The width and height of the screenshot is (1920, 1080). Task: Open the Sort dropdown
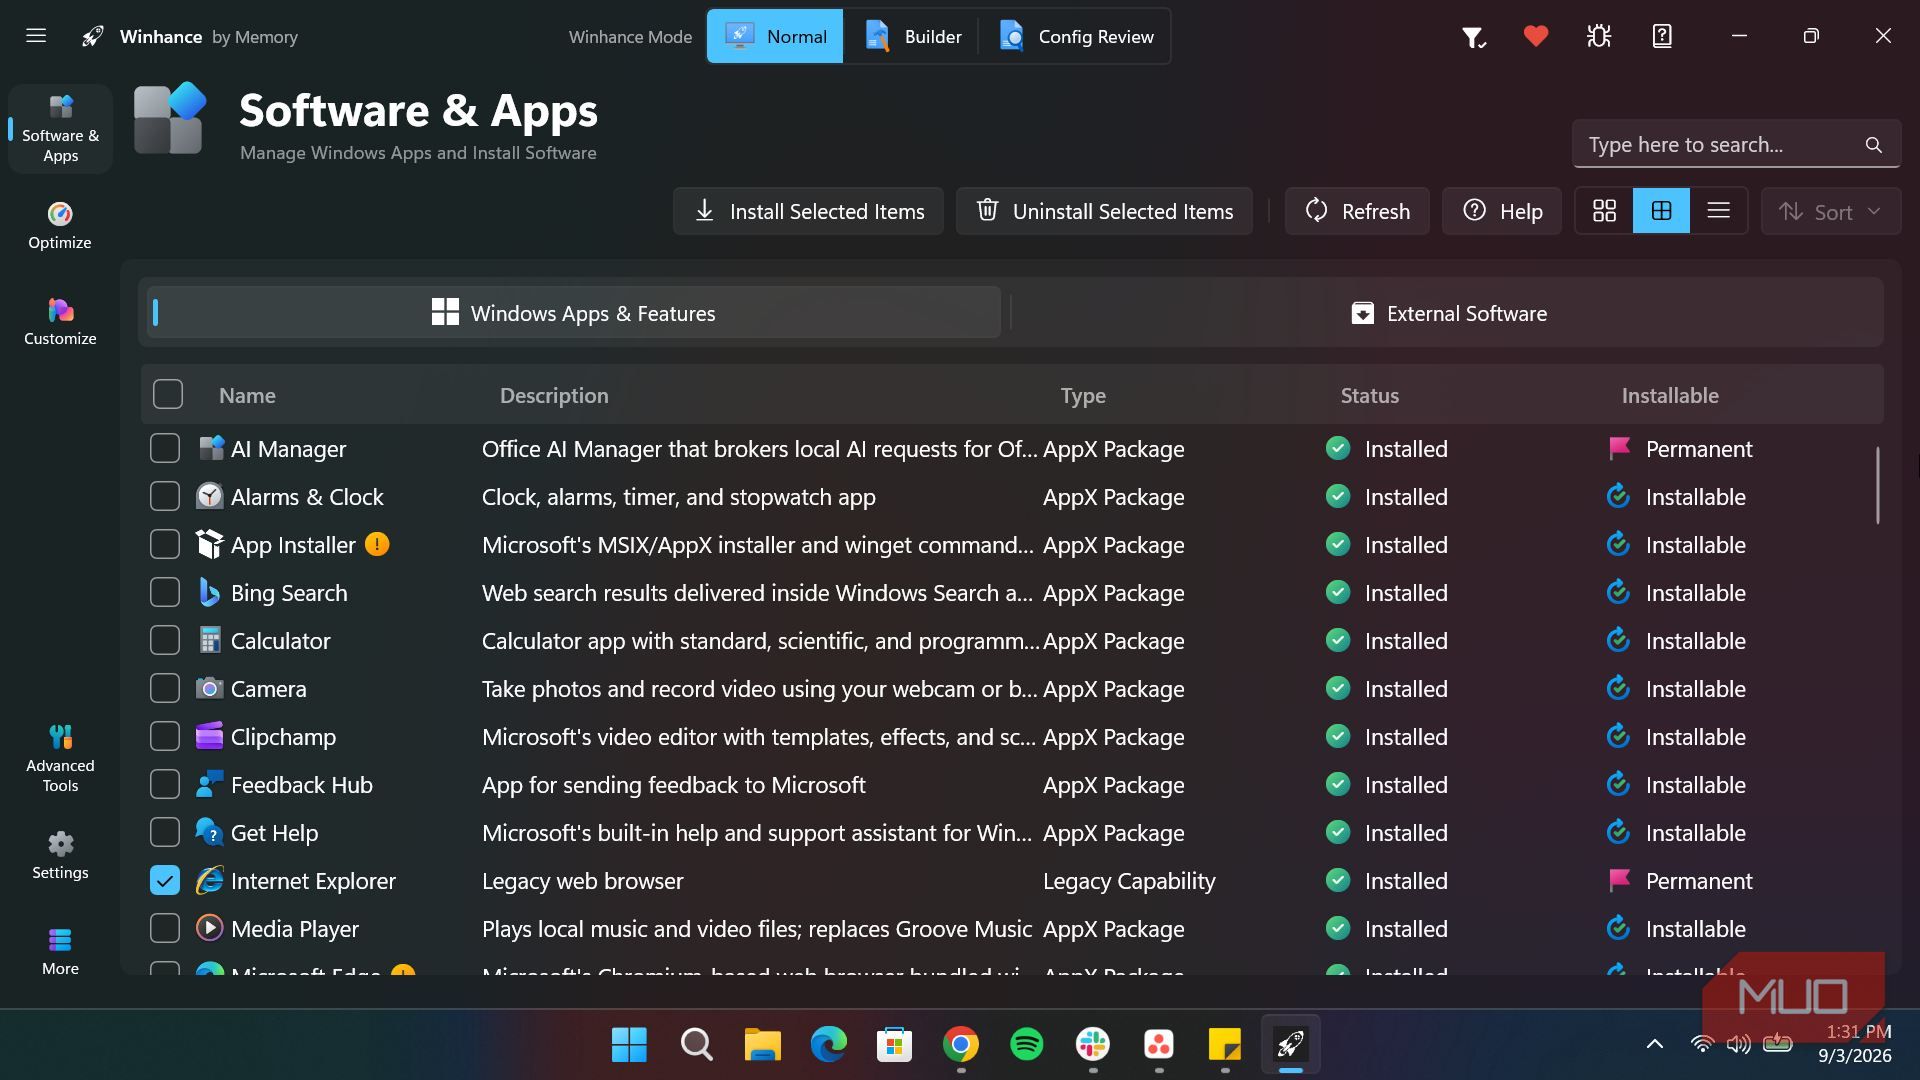click(x=1830, y=211)
